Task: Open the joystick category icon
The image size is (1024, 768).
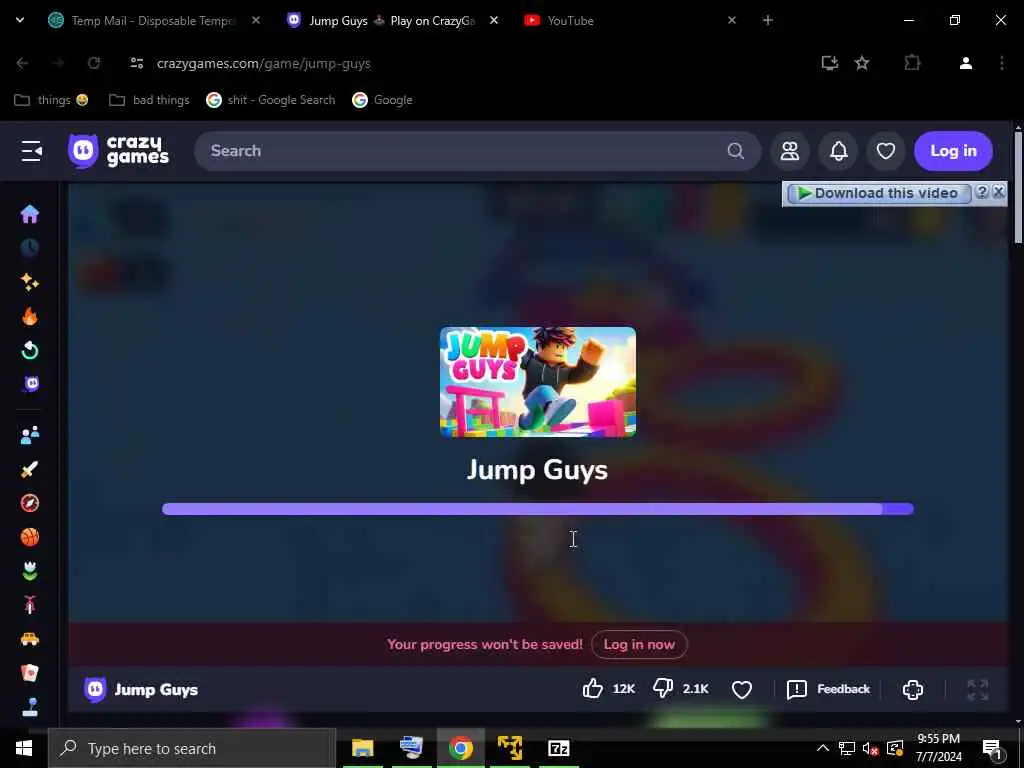Action: pos(30,707)
